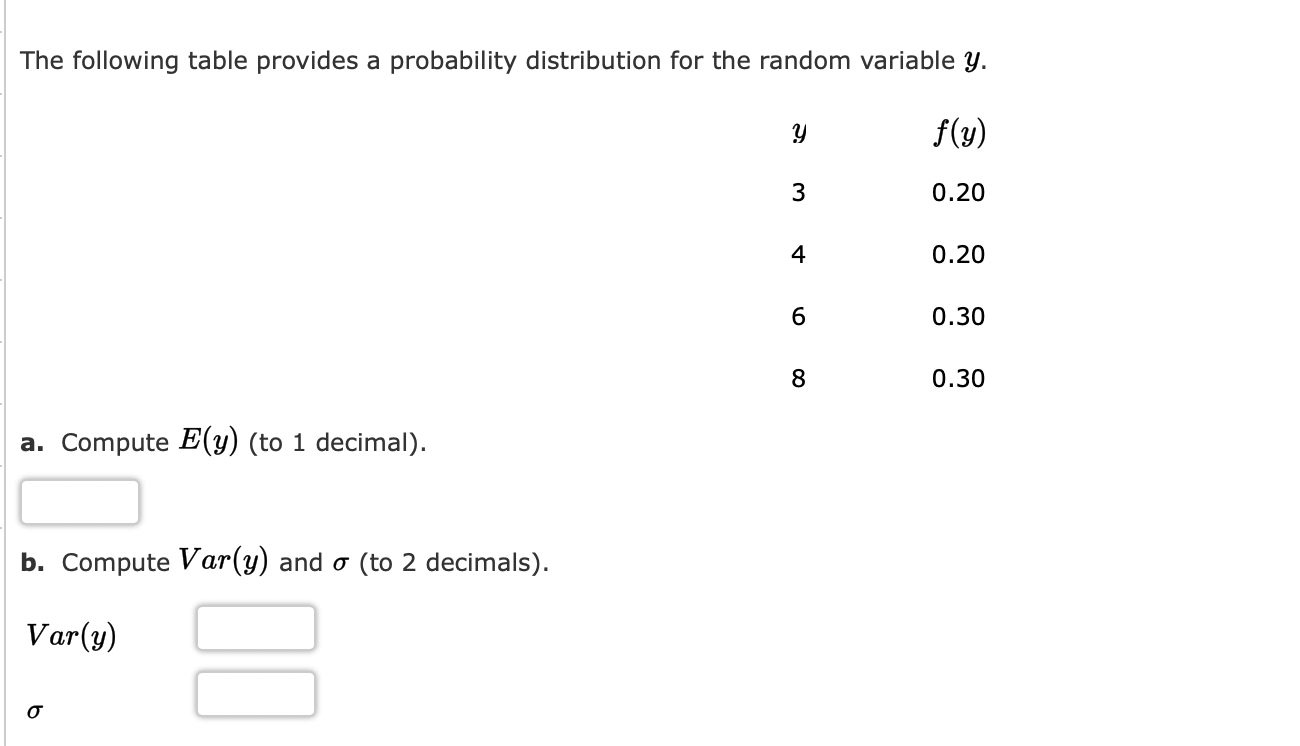Click the 0.30 value next to 8

coord(957,379)
